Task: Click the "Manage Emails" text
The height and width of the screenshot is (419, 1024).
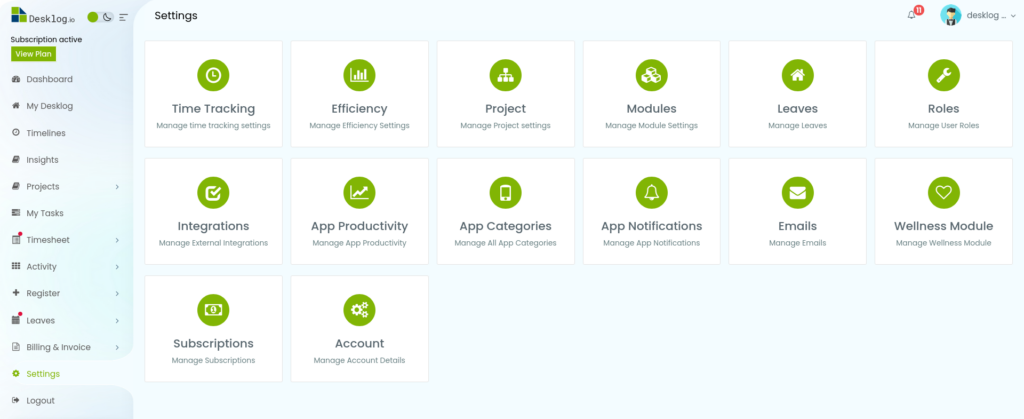Action: point(797,243)
